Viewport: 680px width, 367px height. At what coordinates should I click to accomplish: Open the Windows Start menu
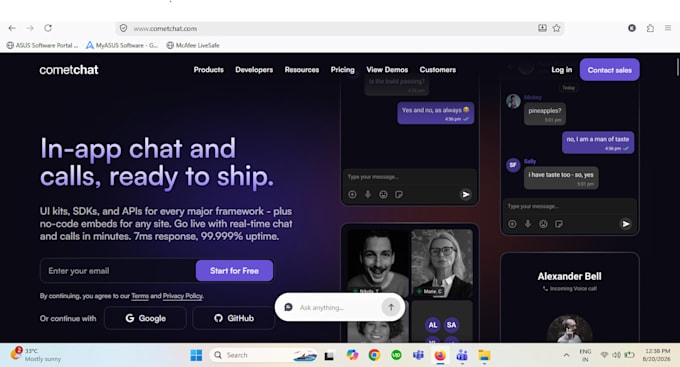tap(196, 355)
